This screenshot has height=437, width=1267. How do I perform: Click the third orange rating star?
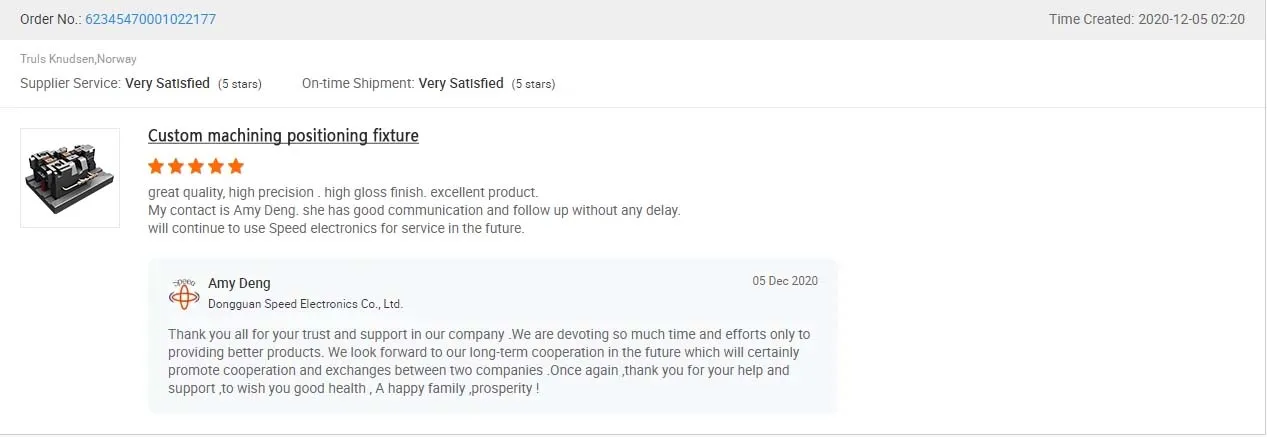(x=196, y=166)
